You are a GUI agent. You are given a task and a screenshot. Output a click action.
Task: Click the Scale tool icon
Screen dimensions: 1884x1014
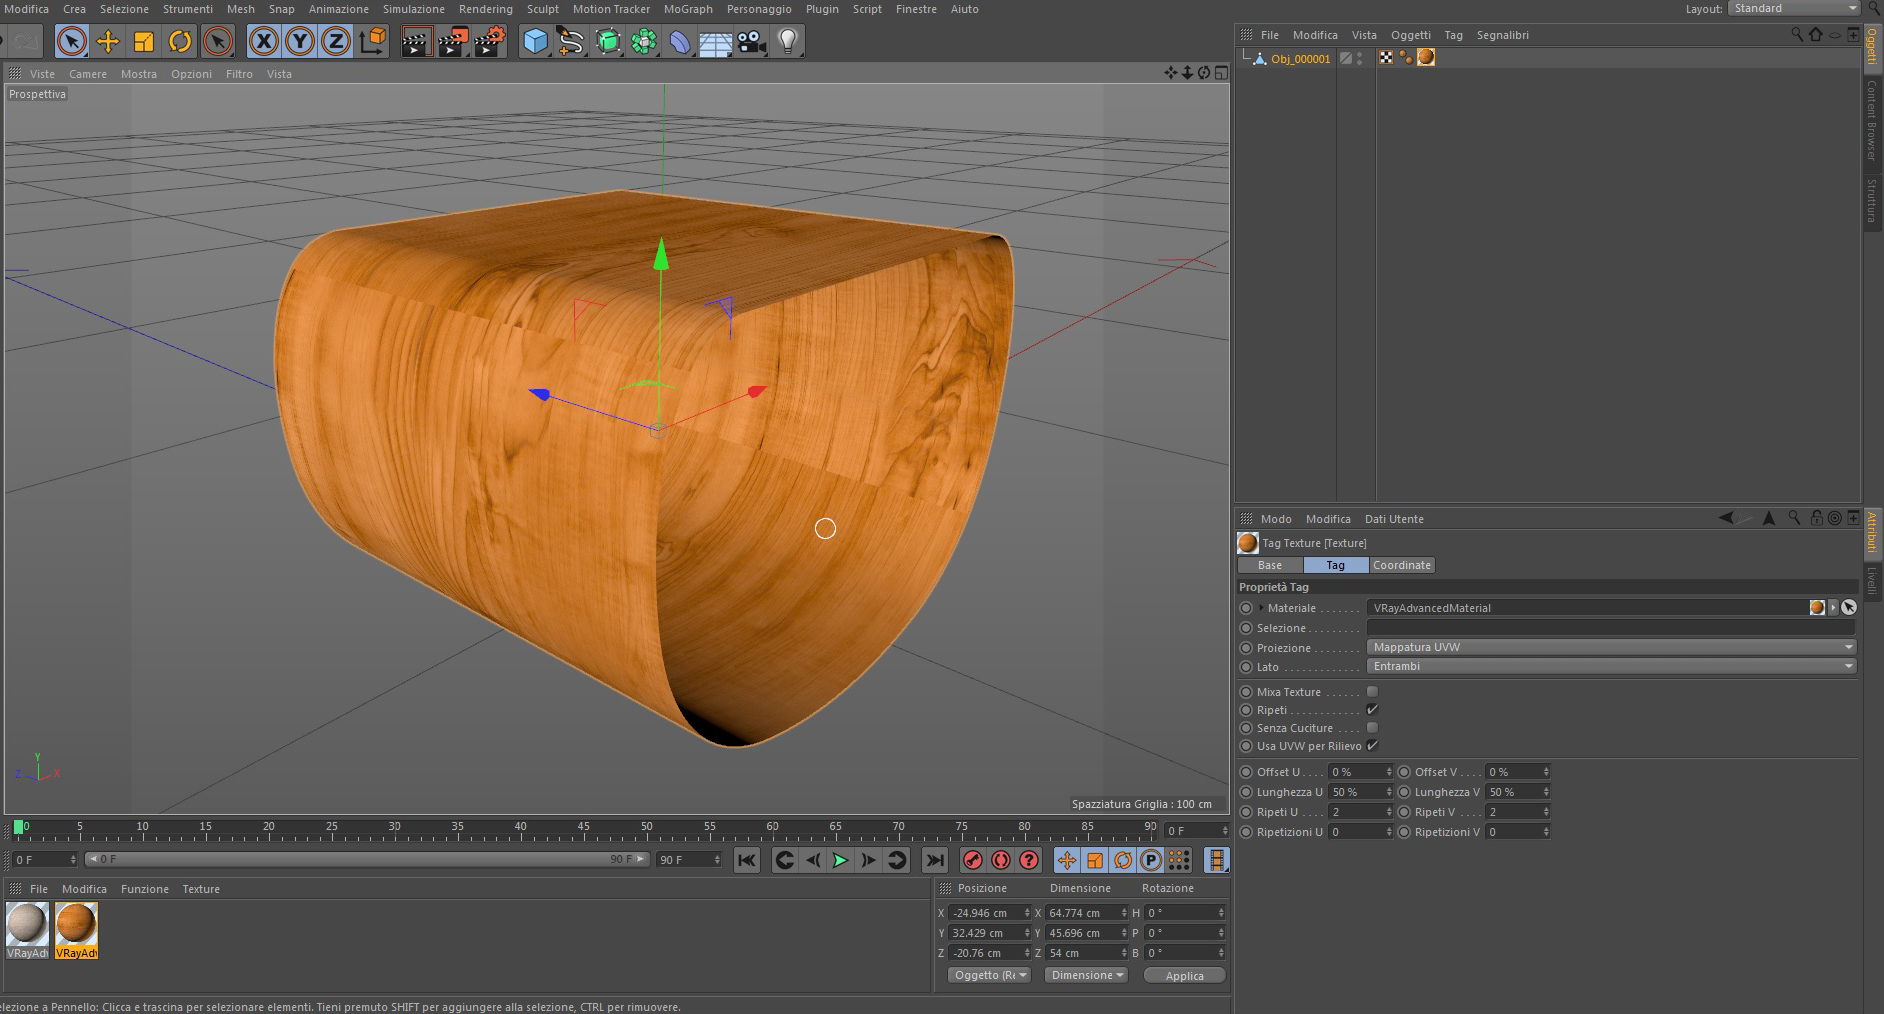(144, 41)
